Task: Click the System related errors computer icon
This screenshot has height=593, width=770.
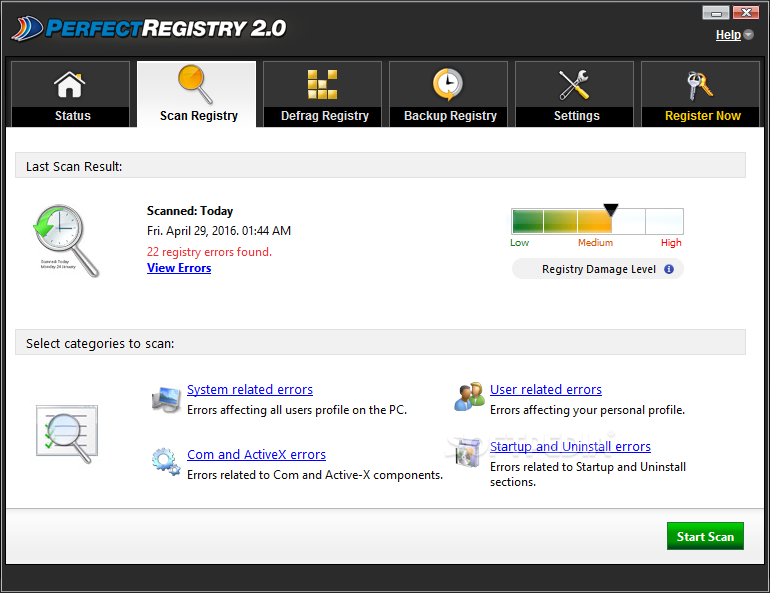Action: point(166,399)
